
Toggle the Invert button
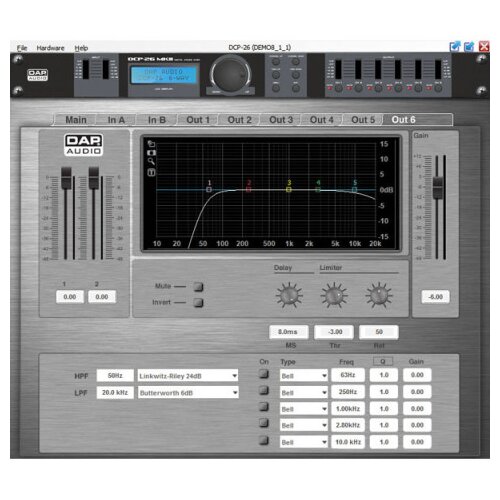(x=198, y=303)
